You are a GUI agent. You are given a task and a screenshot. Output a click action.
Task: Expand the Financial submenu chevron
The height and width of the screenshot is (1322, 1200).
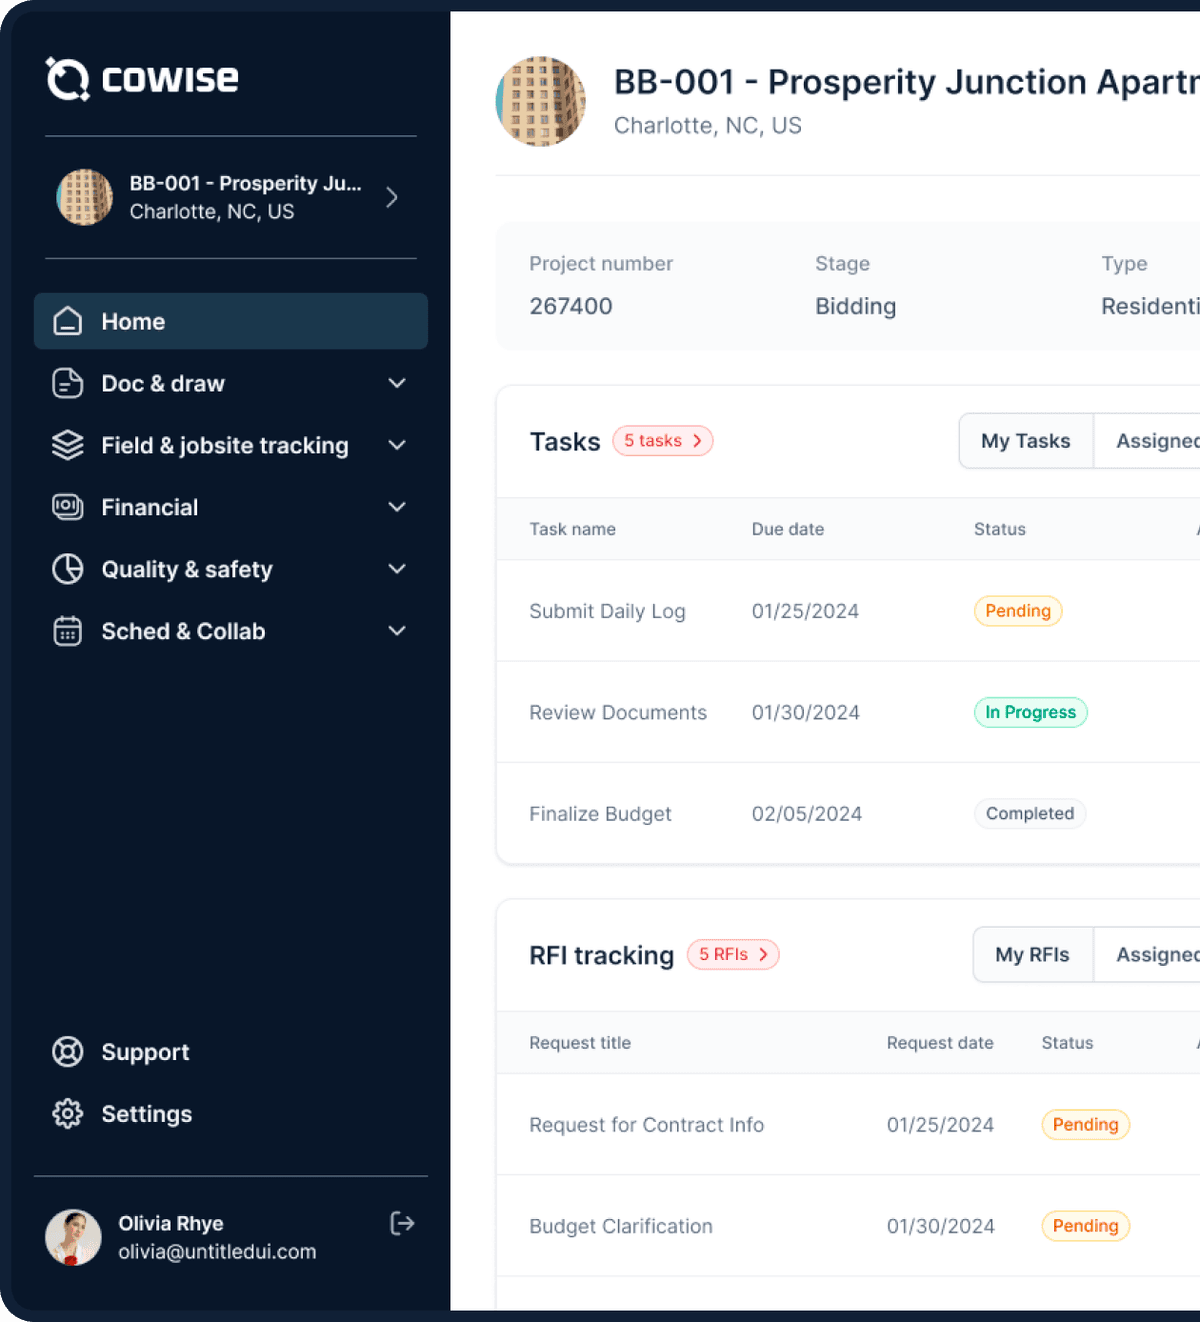(397, 507)
